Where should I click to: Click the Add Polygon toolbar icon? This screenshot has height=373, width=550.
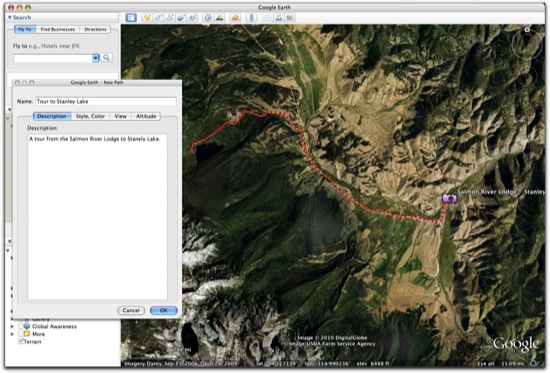point(158,18)
